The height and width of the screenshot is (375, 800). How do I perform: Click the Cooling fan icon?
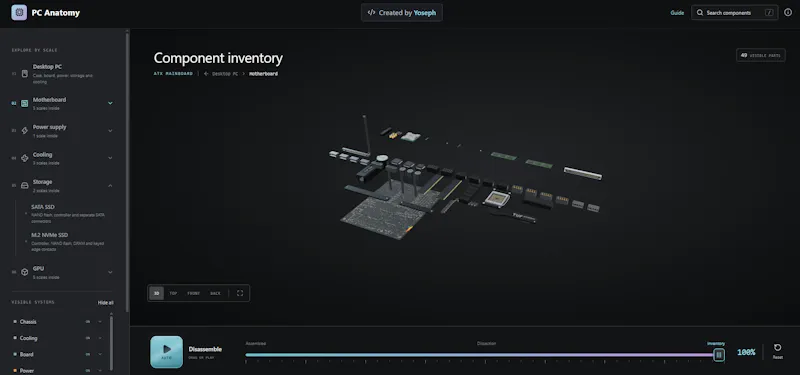tap(24, 158)
